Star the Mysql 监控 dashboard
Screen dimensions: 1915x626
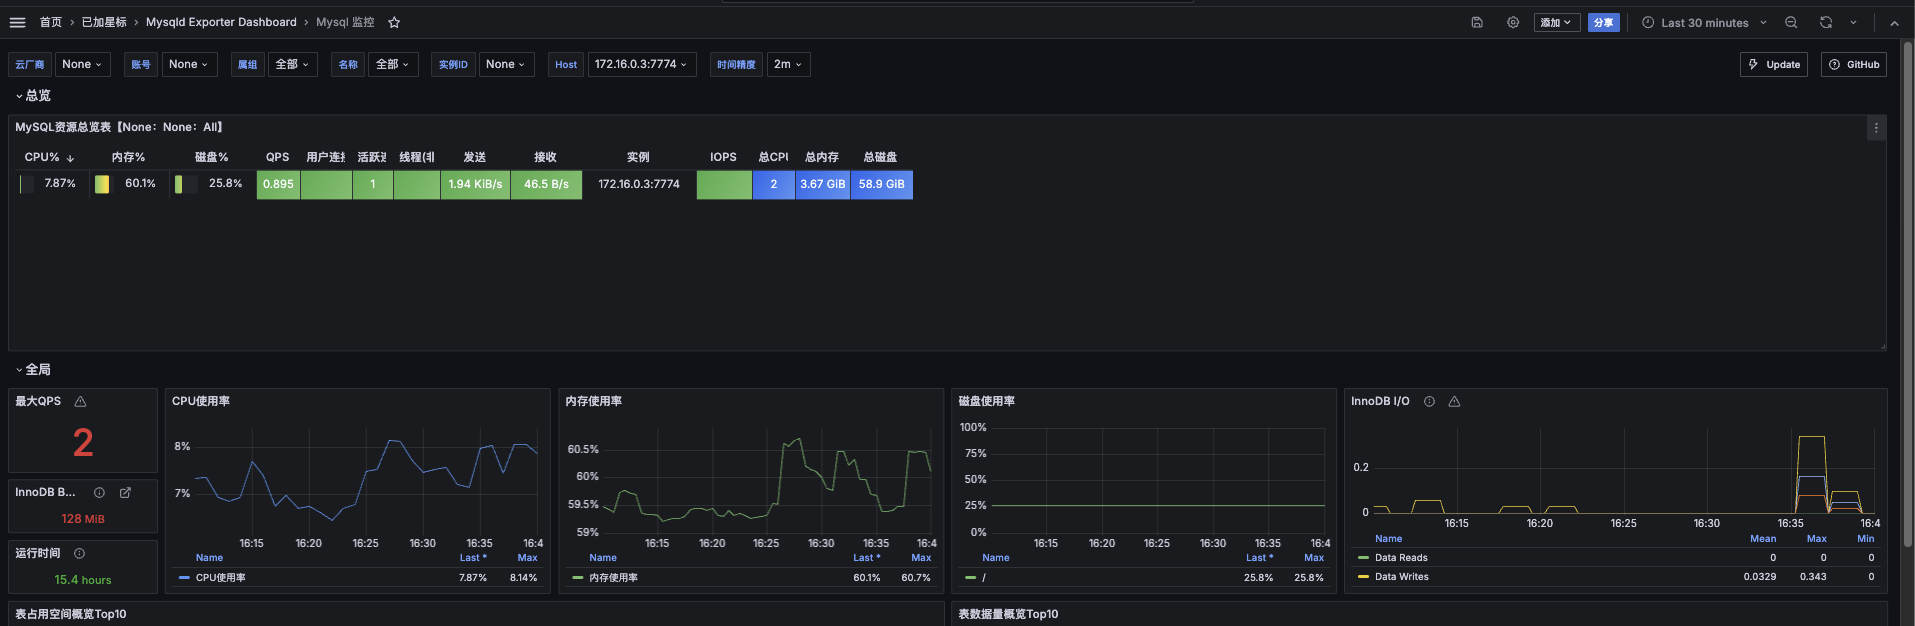coord(394,22)
